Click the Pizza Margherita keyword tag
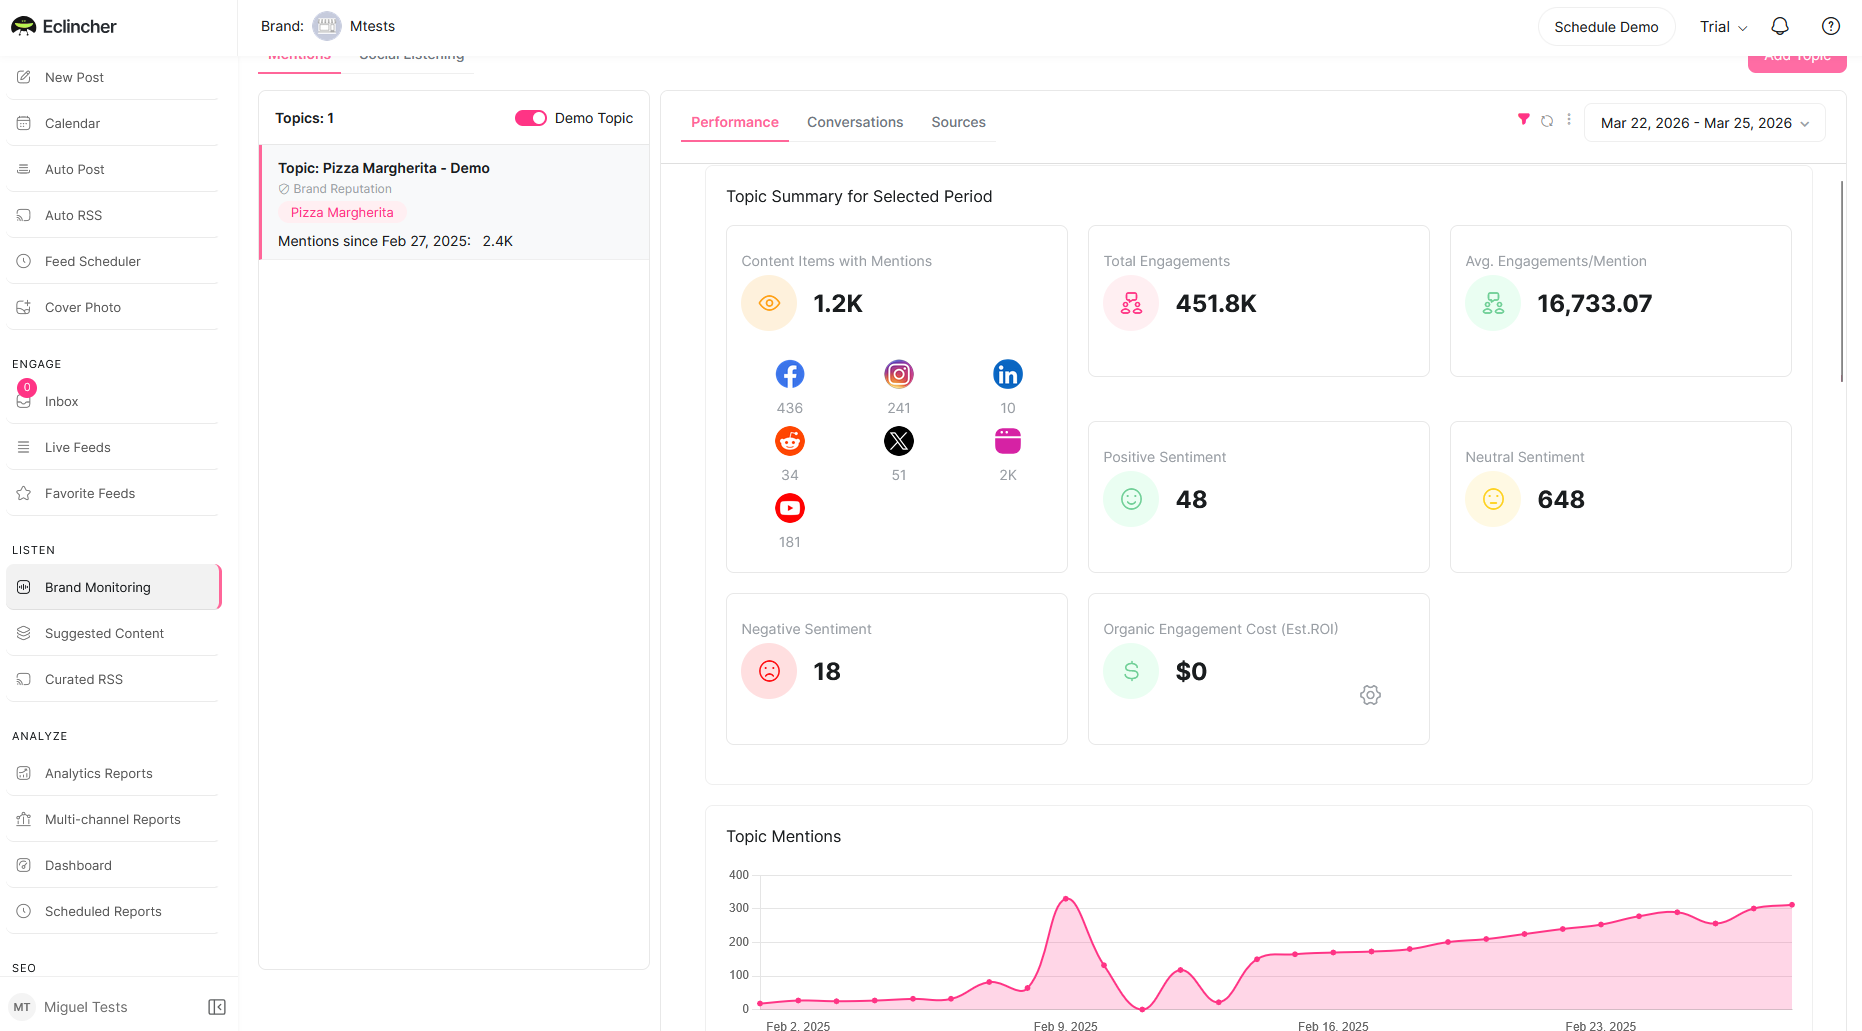The width and height of the screenshot is (1862, 1031). [x=341, y=212]
